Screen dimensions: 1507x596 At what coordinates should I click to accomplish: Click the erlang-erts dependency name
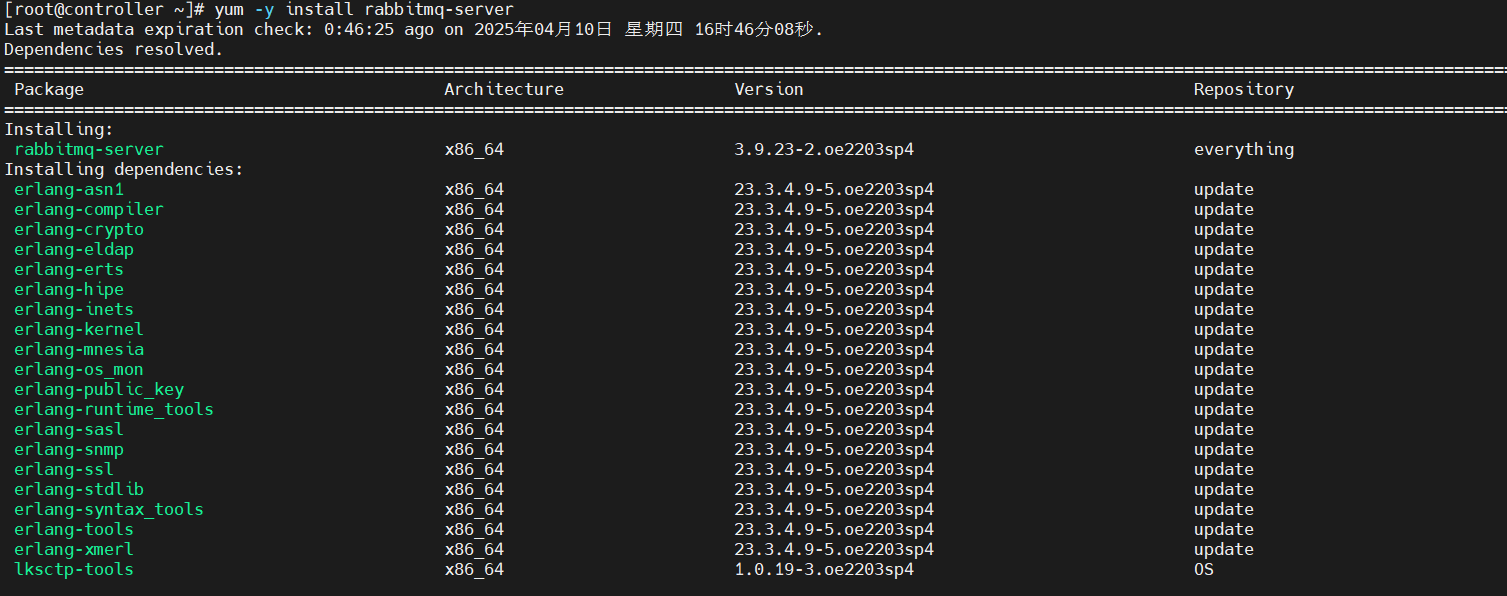pyautogui.click(x=68, y=269)
